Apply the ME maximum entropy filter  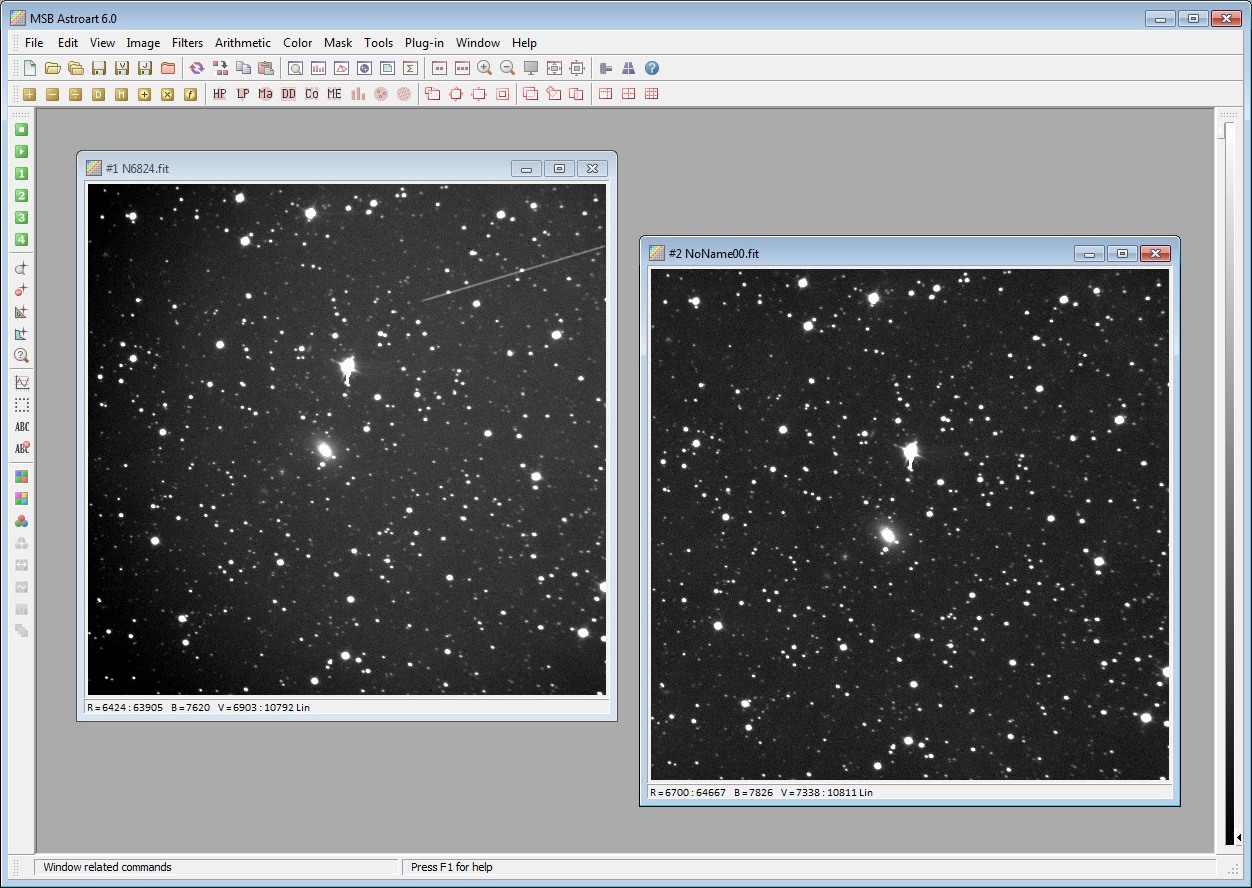point(334,93)
